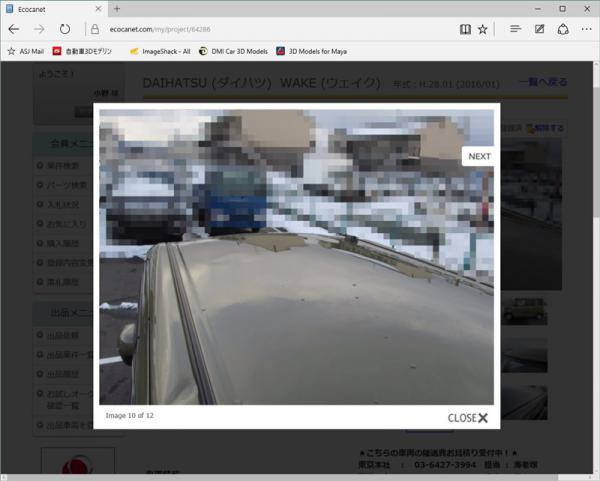Open the more actions ellipsis menu

586,29
